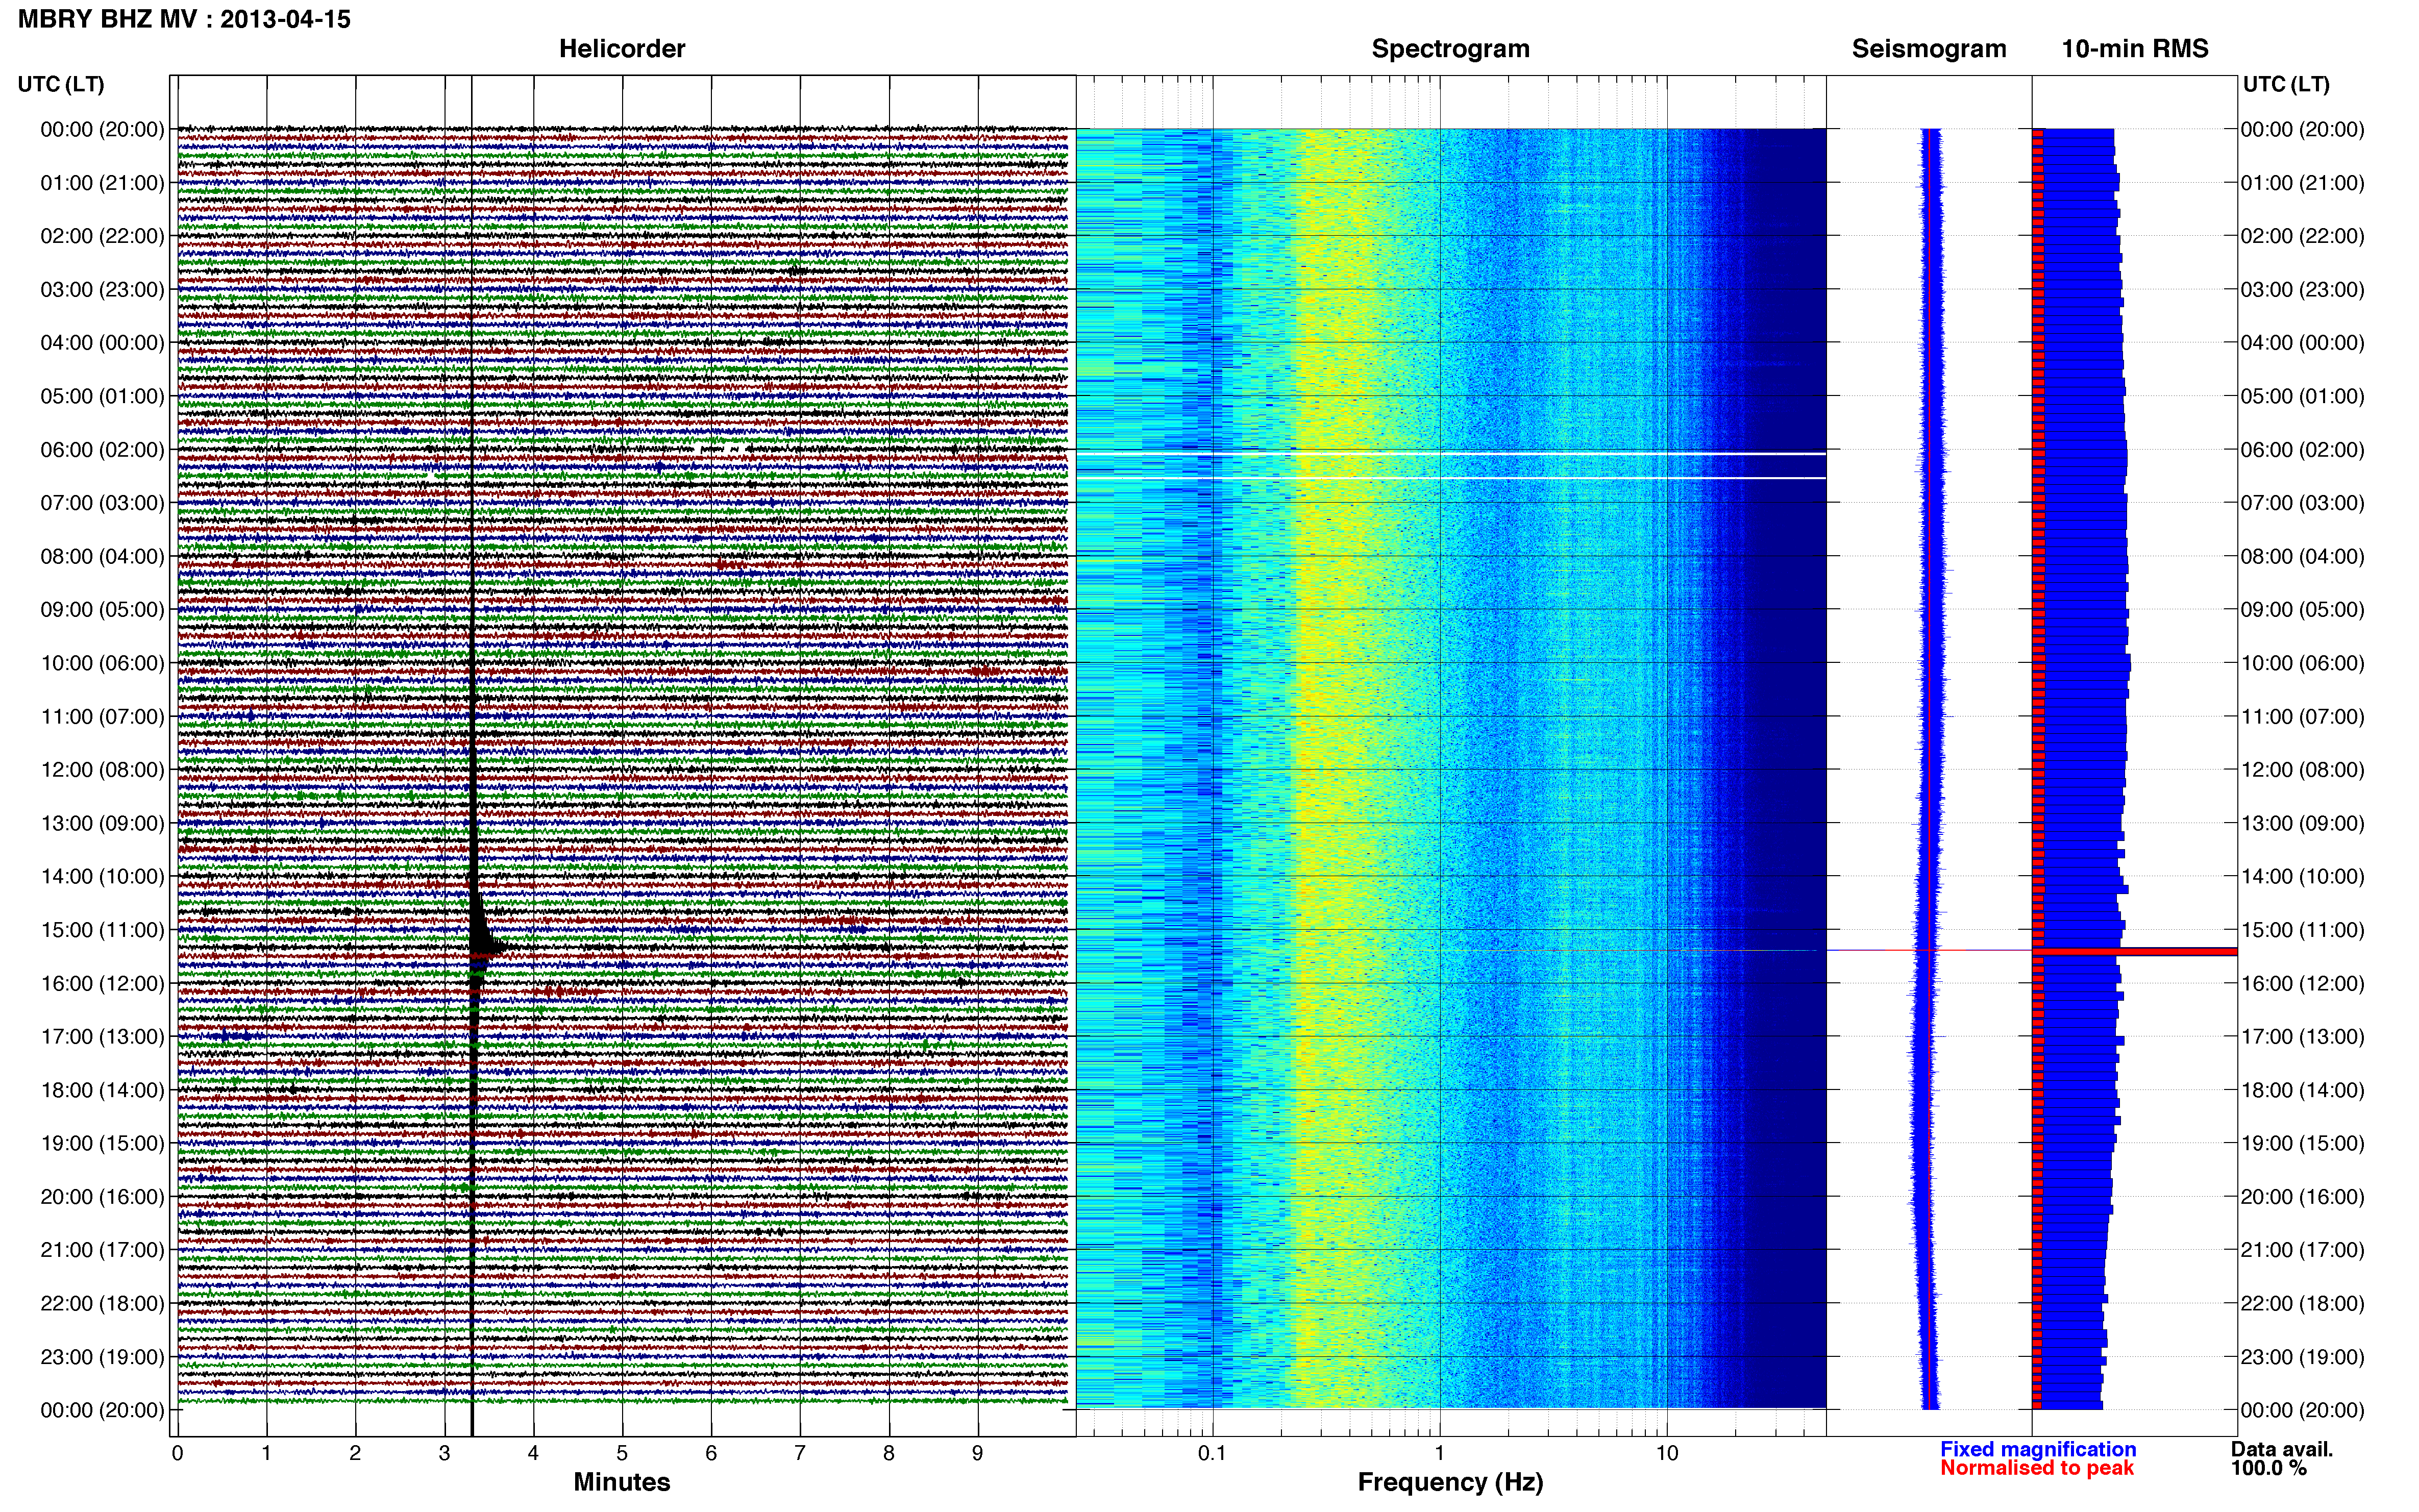Click the upper white data gap line in spectrogram

(1450, 454)
